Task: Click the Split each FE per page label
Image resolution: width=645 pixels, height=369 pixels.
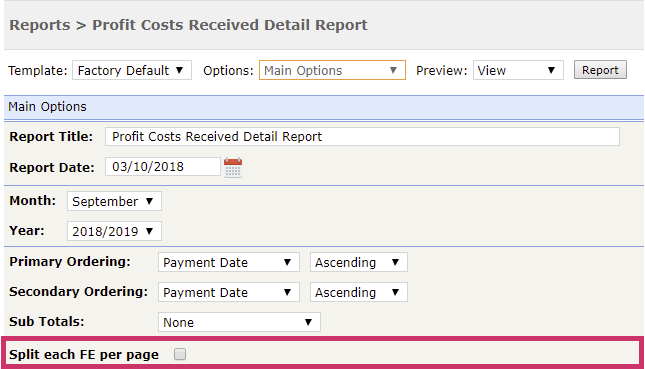Action: (x=84, y=355)
